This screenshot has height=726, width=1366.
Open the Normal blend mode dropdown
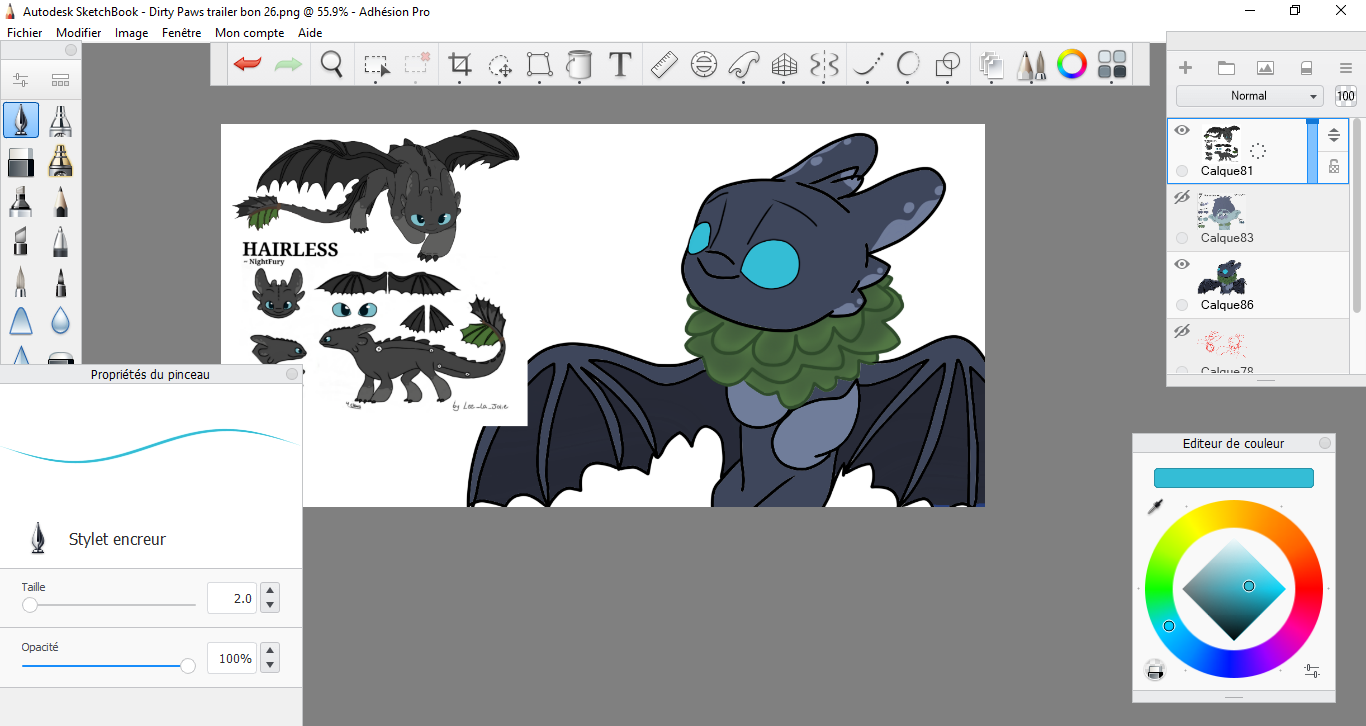pos(1249,96)
